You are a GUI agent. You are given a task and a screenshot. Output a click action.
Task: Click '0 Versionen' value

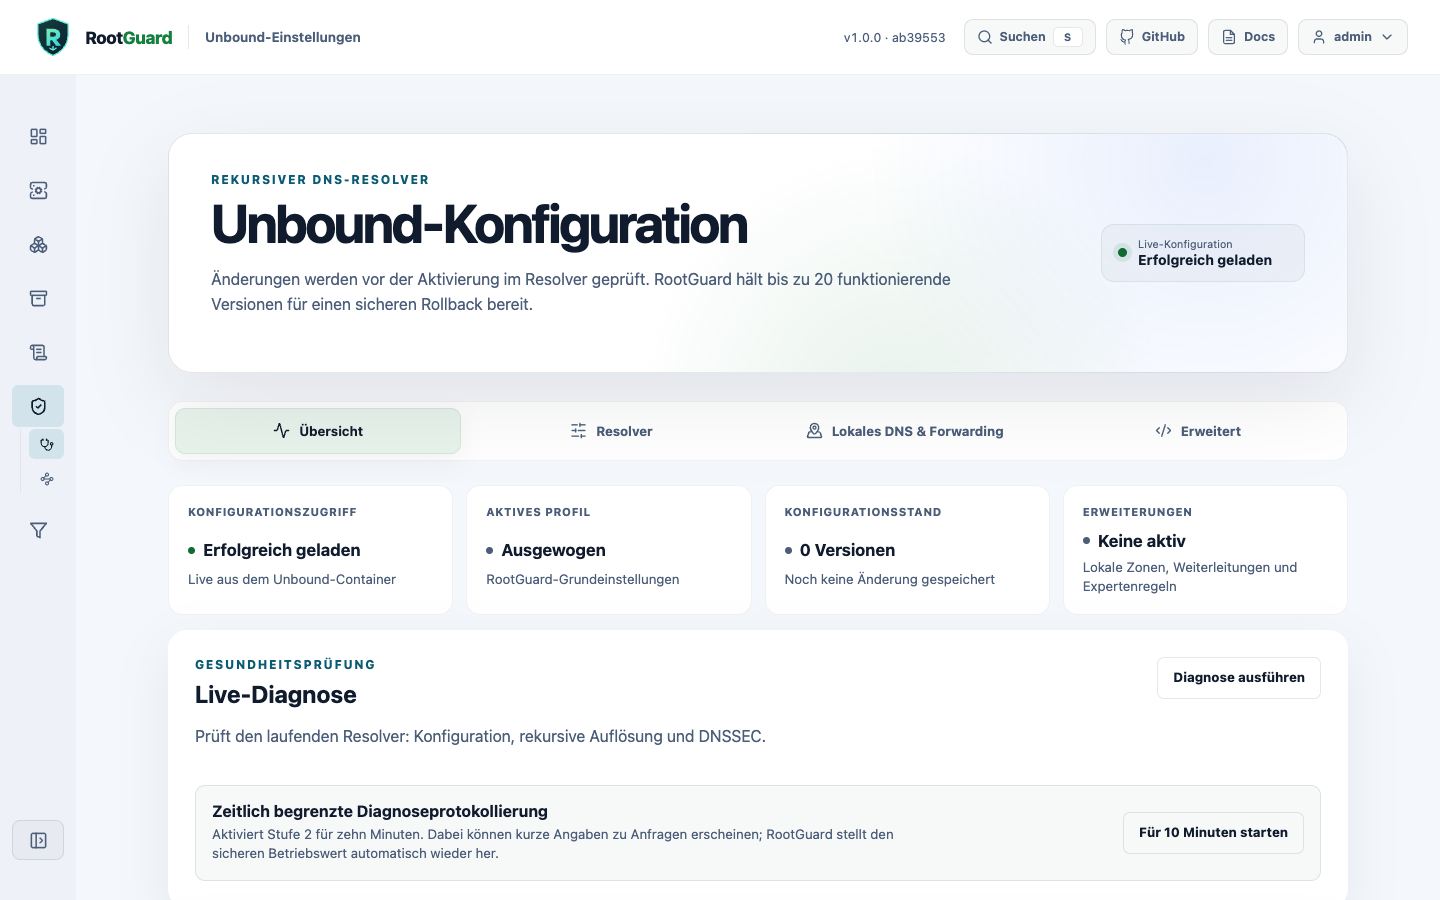(x=847, y=550)
